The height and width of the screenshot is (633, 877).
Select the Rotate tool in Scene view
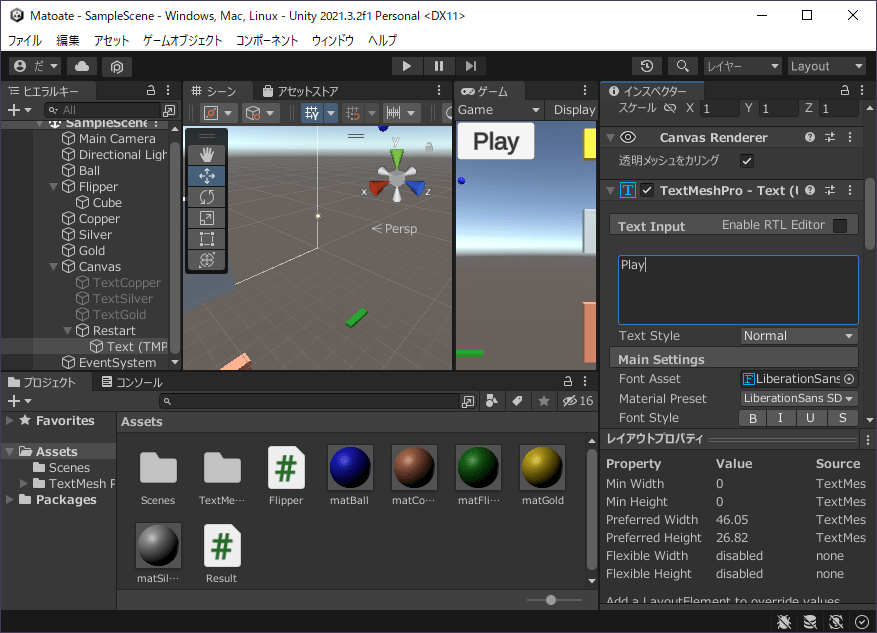(x=207, y=197)
